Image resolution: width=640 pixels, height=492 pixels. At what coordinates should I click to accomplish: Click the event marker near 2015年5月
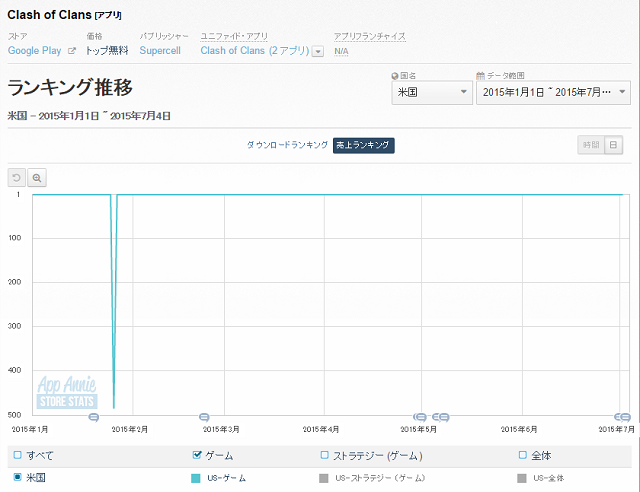click(x=420, y=417)
